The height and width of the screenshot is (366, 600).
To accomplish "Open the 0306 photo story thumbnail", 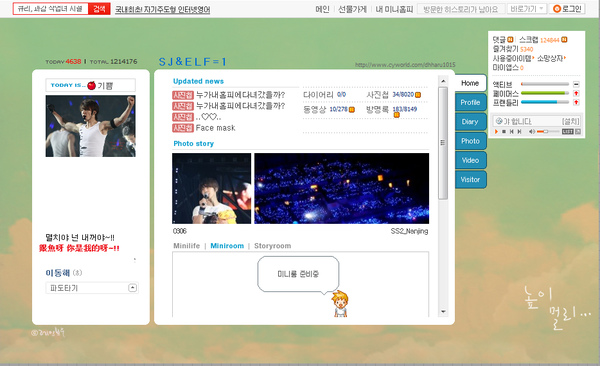I will 212,188.
